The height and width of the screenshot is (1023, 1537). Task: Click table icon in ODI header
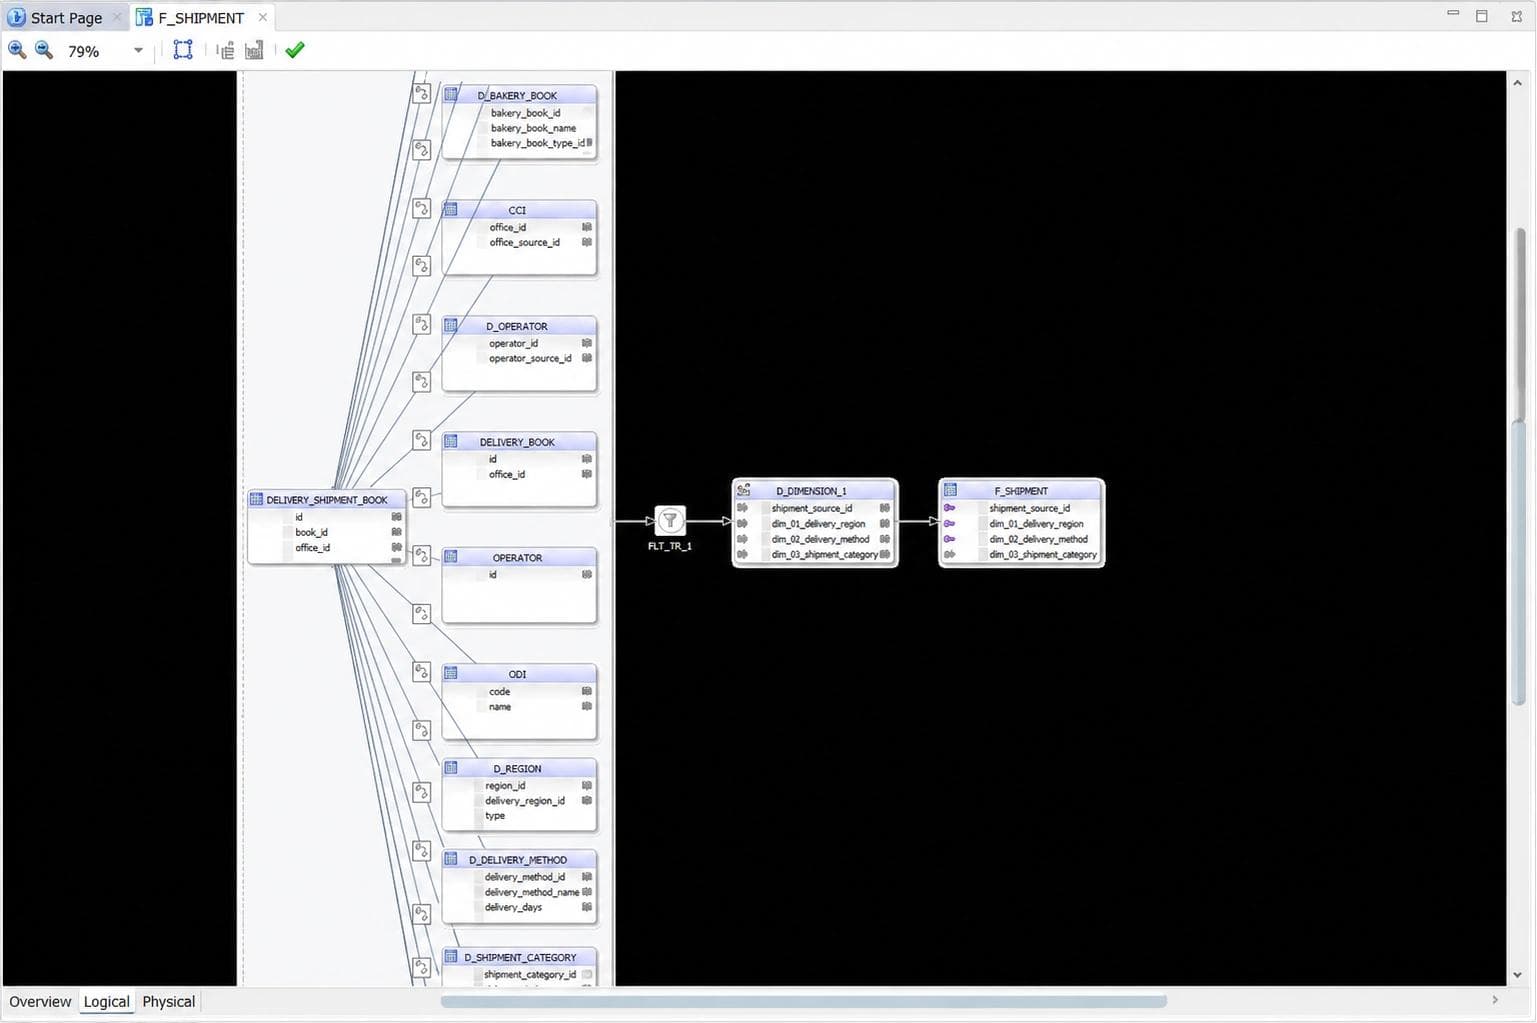tap(451, 673)
